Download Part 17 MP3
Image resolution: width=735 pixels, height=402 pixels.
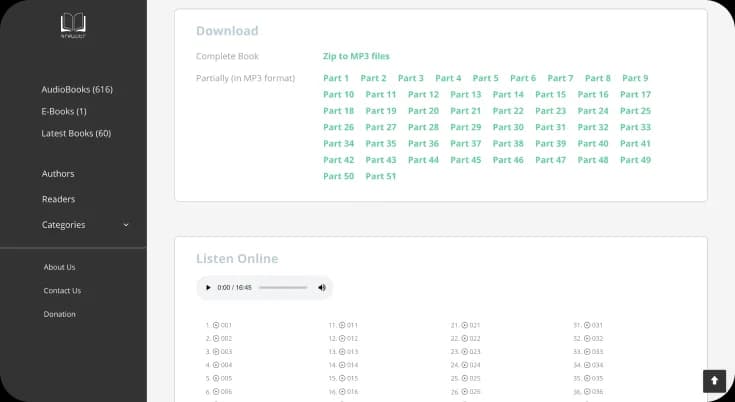[636, 95]
